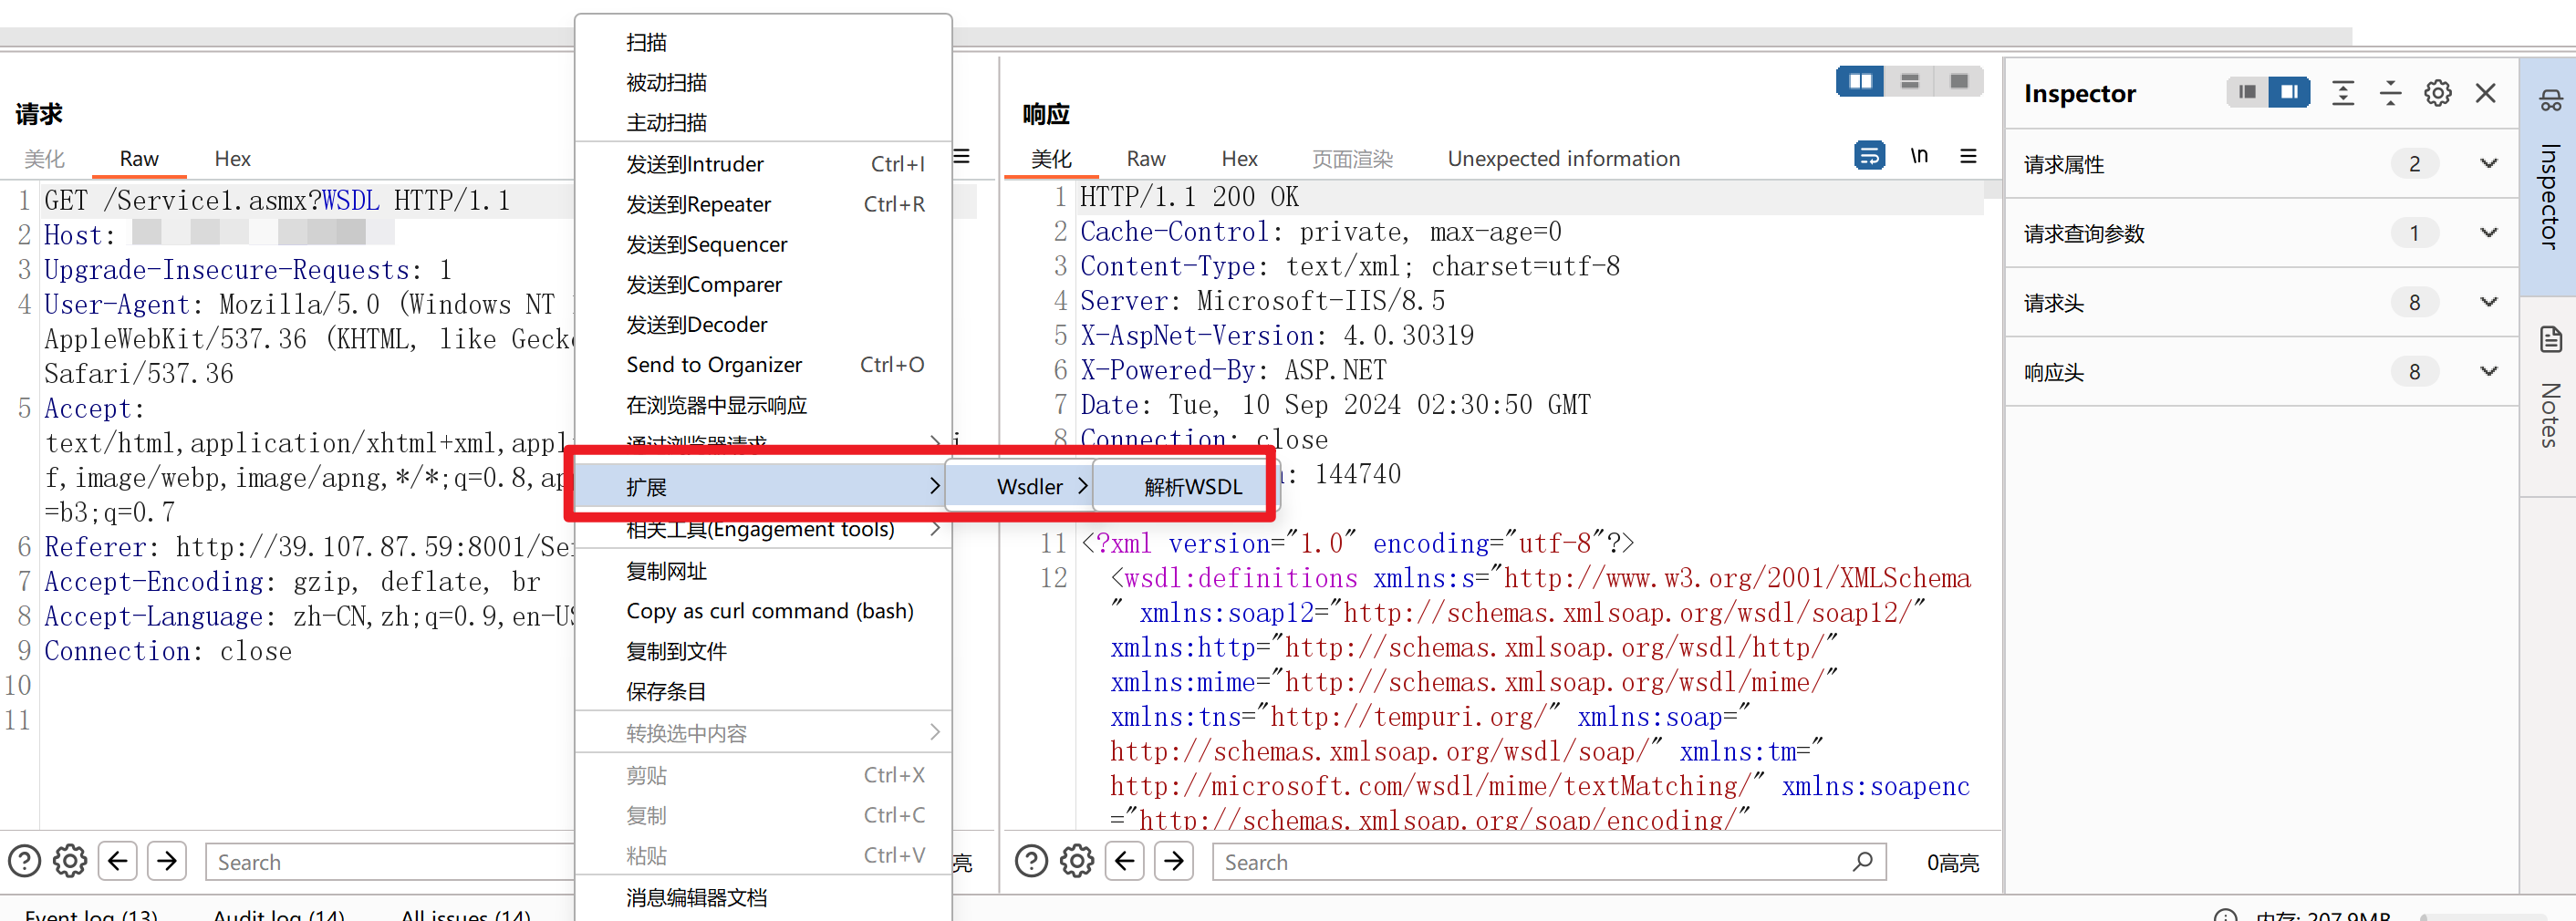Viewport: 2576px width, 921px height.
Task: Switch request view to Hex tab
Action: click(x=232, y=158)
